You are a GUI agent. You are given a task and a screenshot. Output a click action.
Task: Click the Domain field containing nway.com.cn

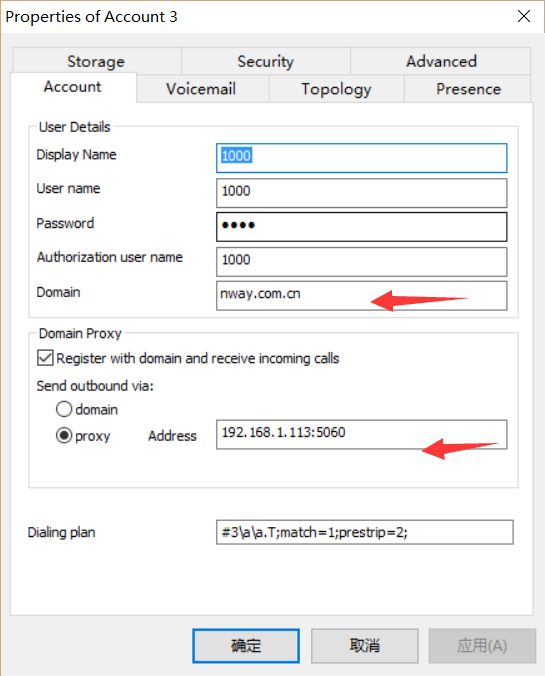[x=361, y=296]
